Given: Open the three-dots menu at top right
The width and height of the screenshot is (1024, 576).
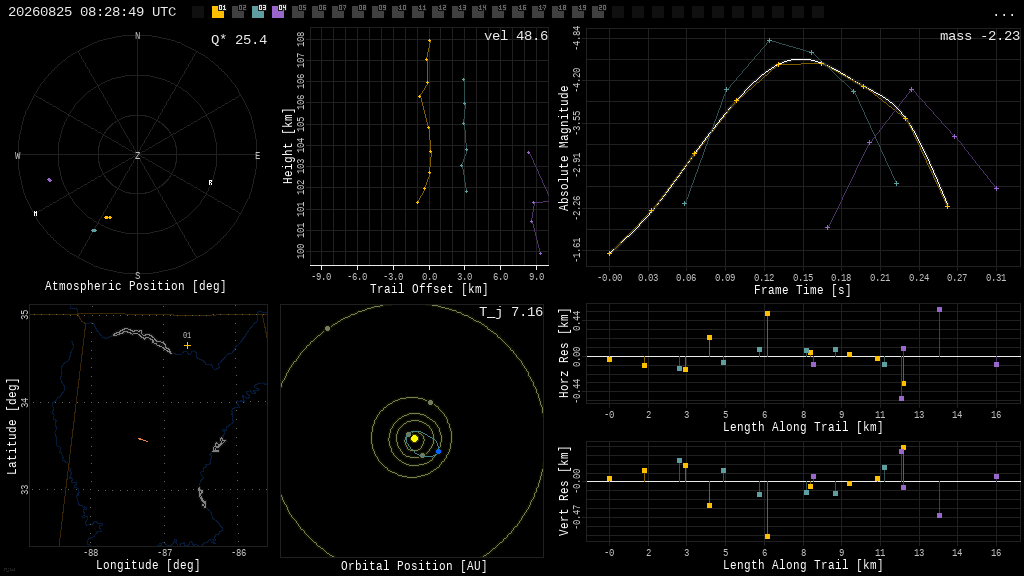Looking at the screenshot, I should 1003,14.
